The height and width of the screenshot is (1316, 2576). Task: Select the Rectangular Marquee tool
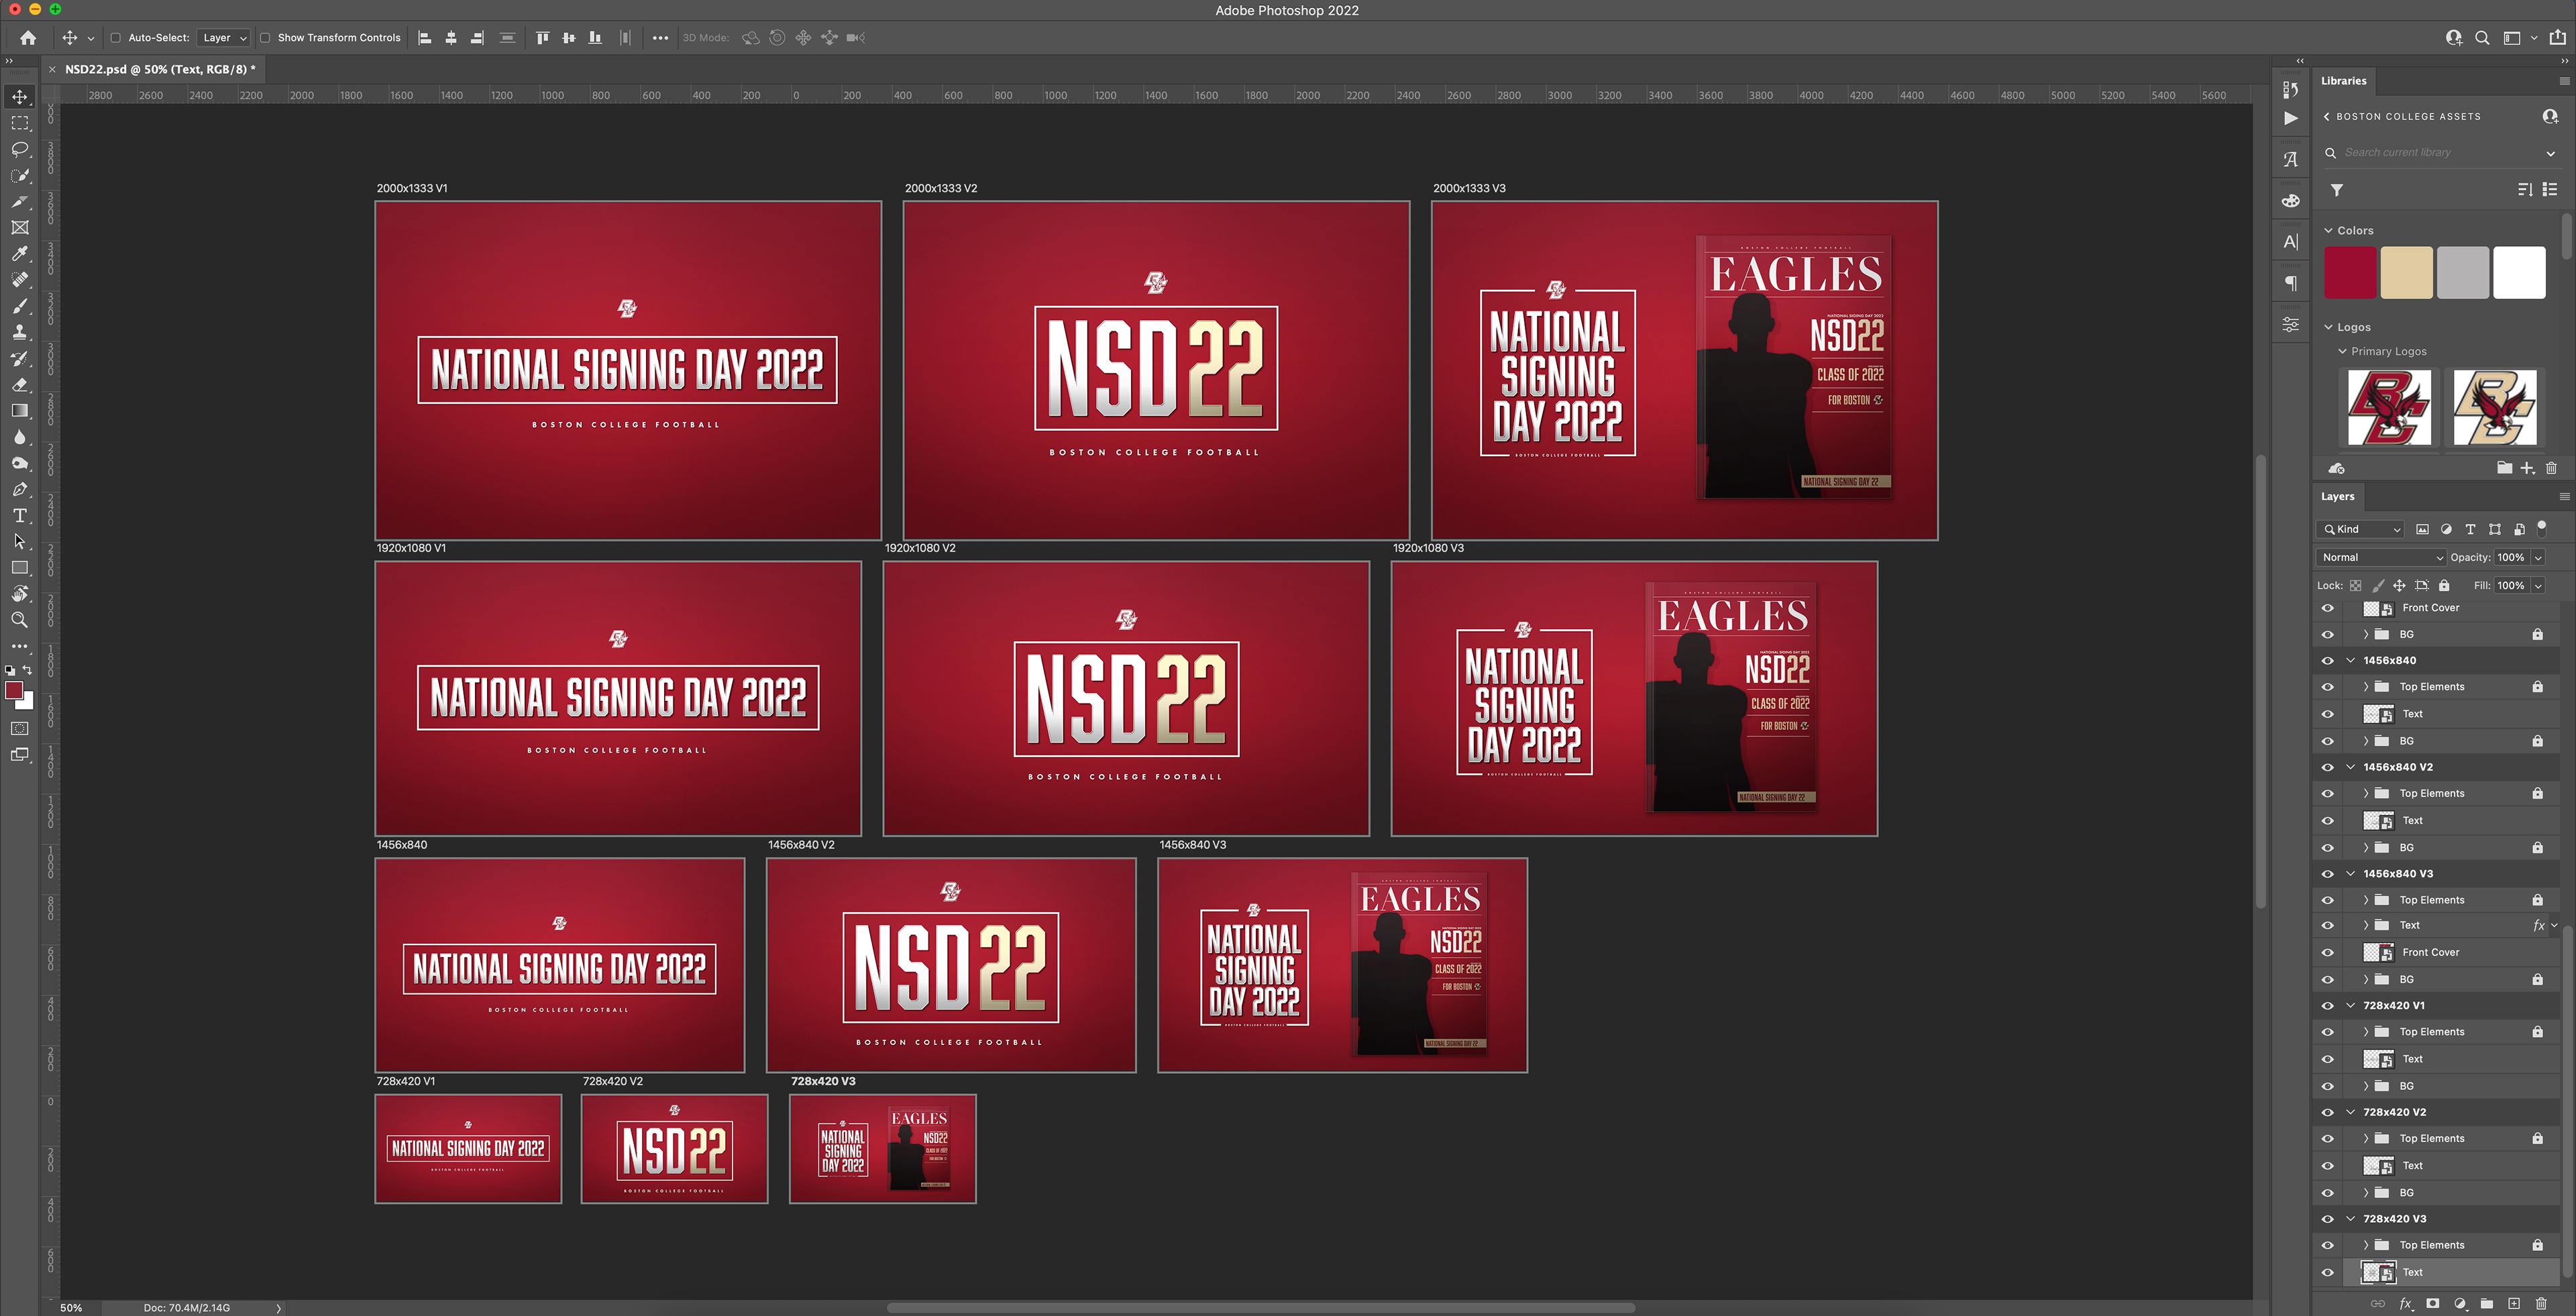tap(19, 123)
